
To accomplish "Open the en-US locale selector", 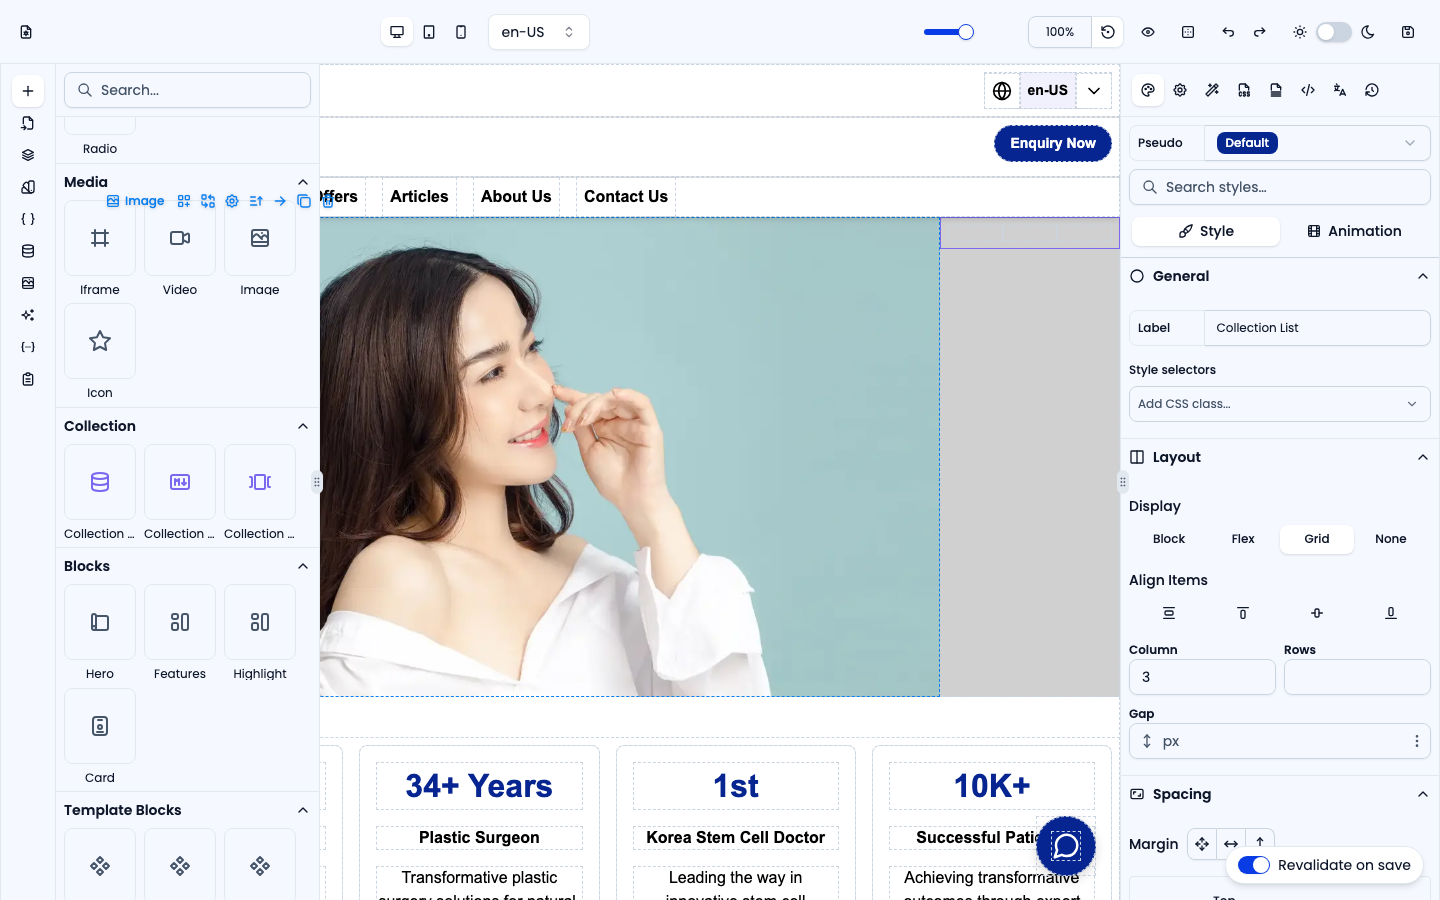I will (539, 32).
